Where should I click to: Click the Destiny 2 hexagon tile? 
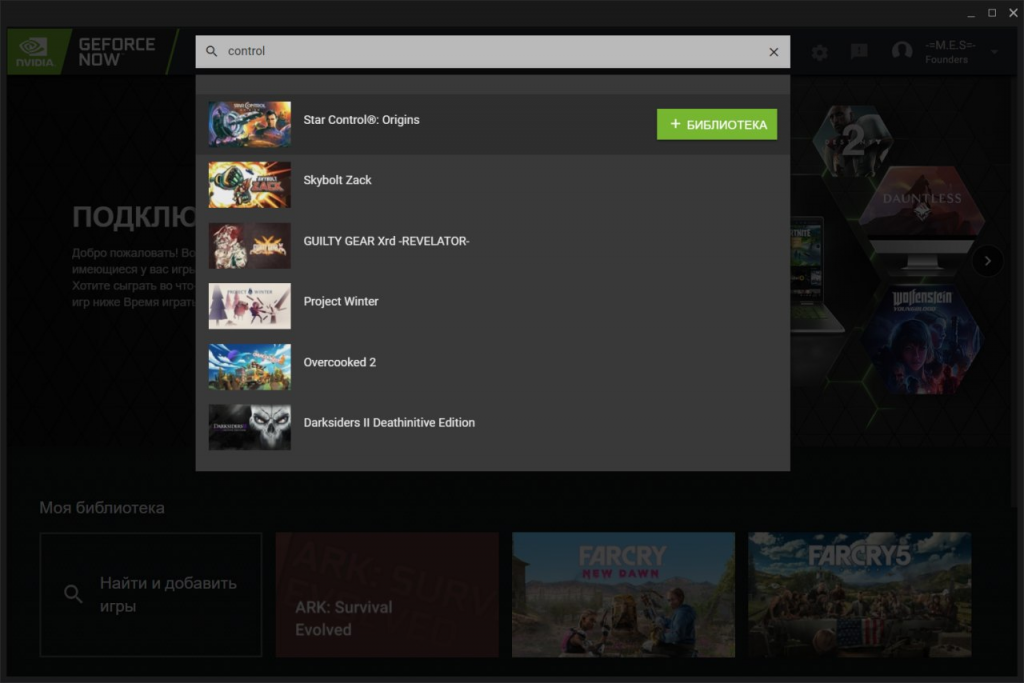852,141
